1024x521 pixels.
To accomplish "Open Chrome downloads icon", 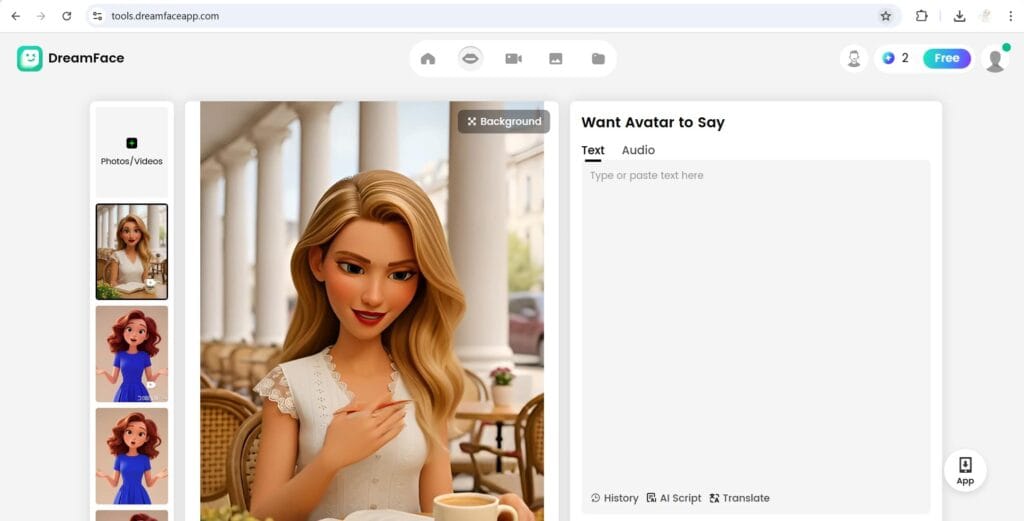I will (x=959, y=16).
